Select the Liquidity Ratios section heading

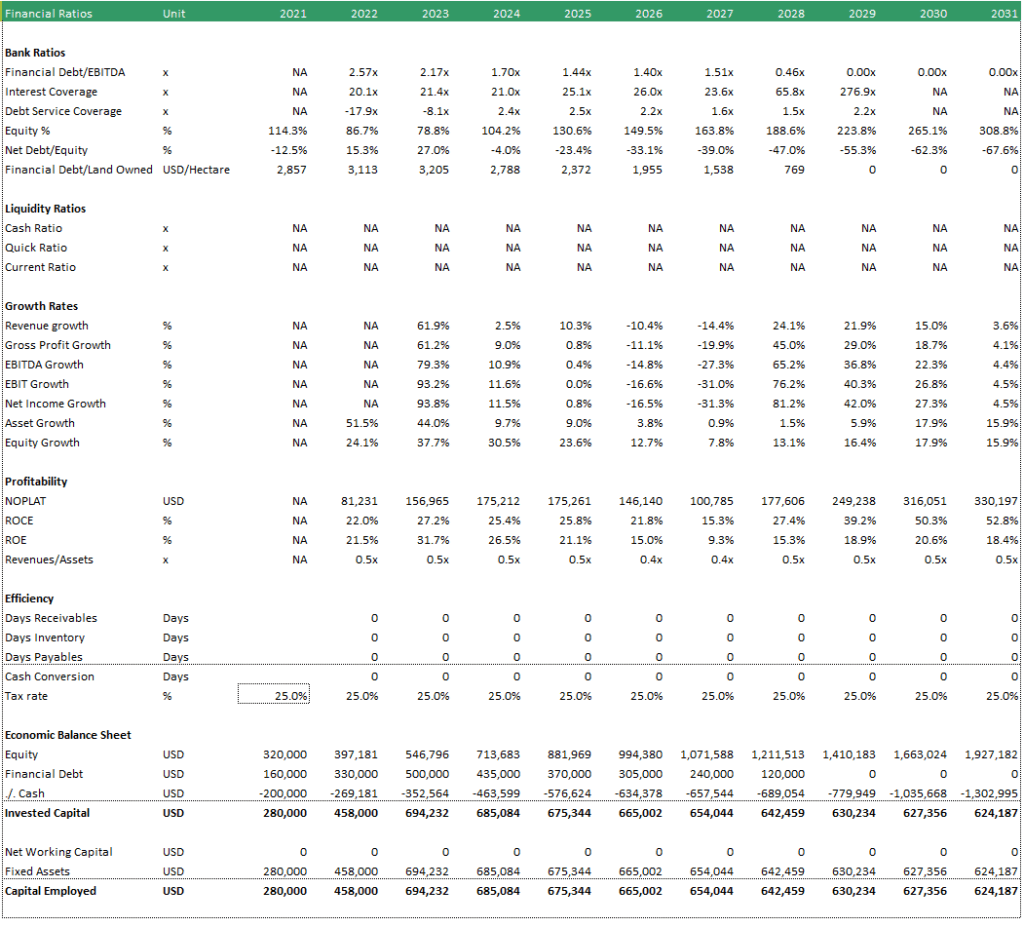point(45,209)
